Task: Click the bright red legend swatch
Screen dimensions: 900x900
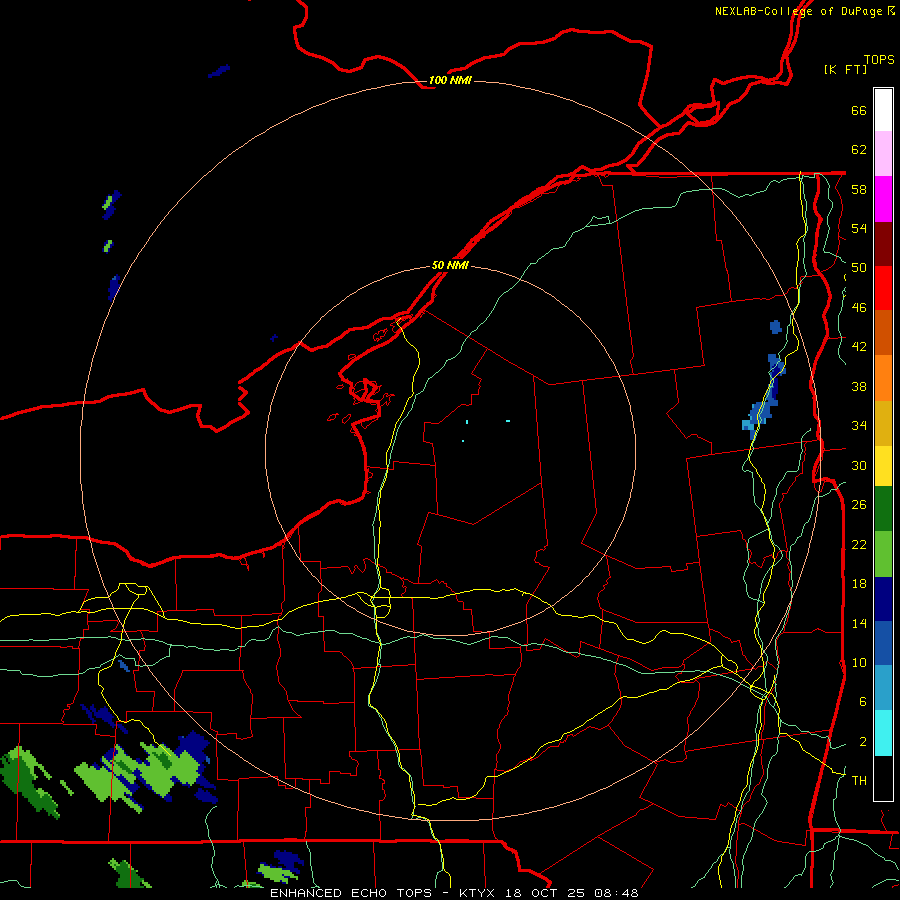Action: coord(883,288)
